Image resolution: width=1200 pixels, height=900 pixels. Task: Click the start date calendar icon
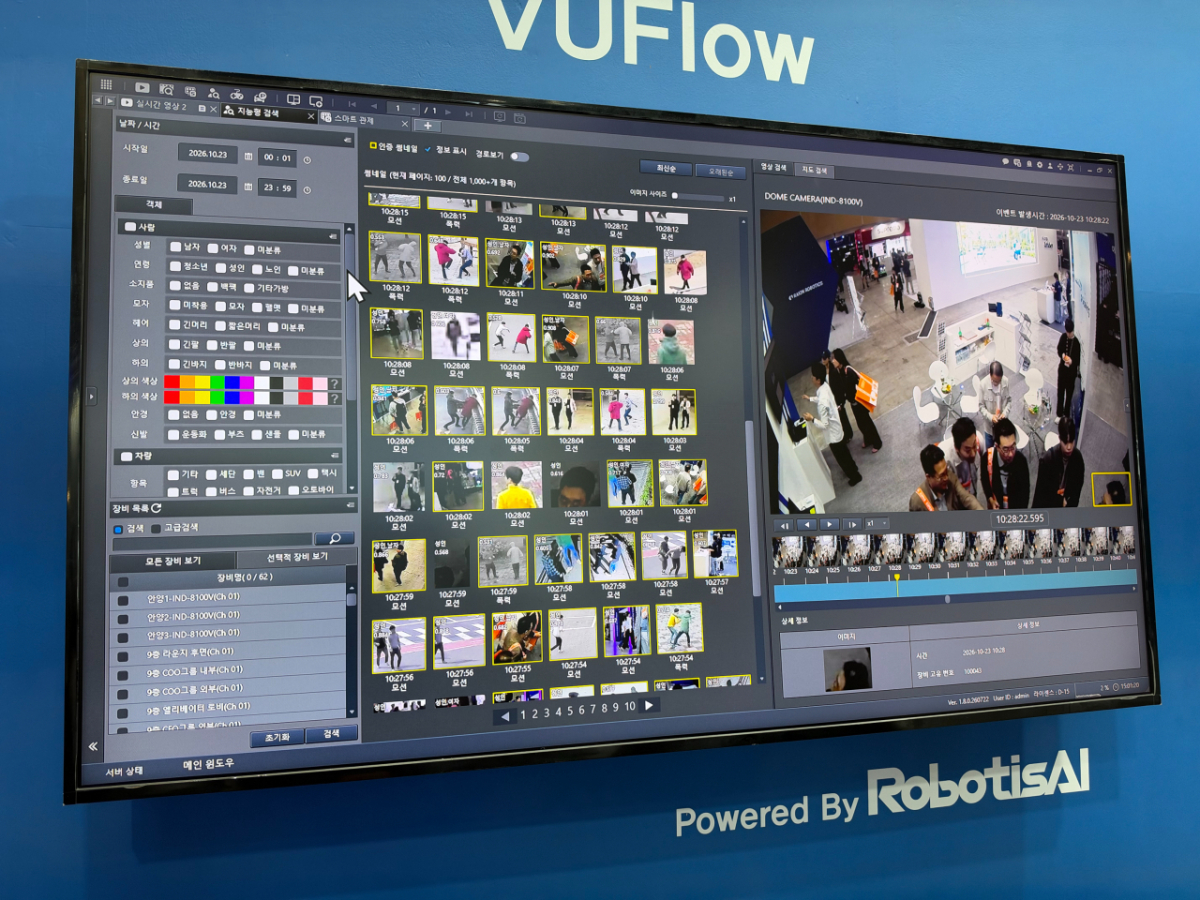(x=249, y=157)
